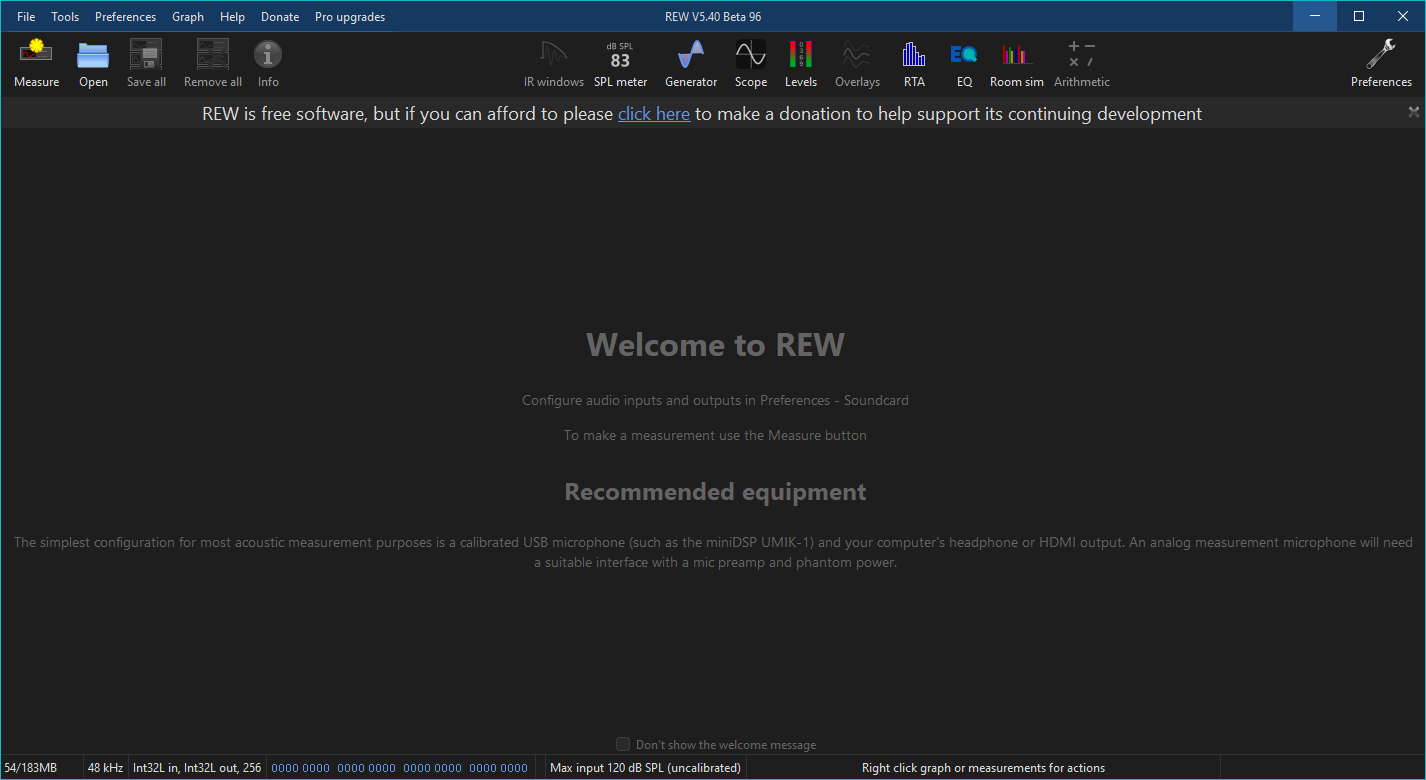Follow the "click here" donation link

click(654, 114)
